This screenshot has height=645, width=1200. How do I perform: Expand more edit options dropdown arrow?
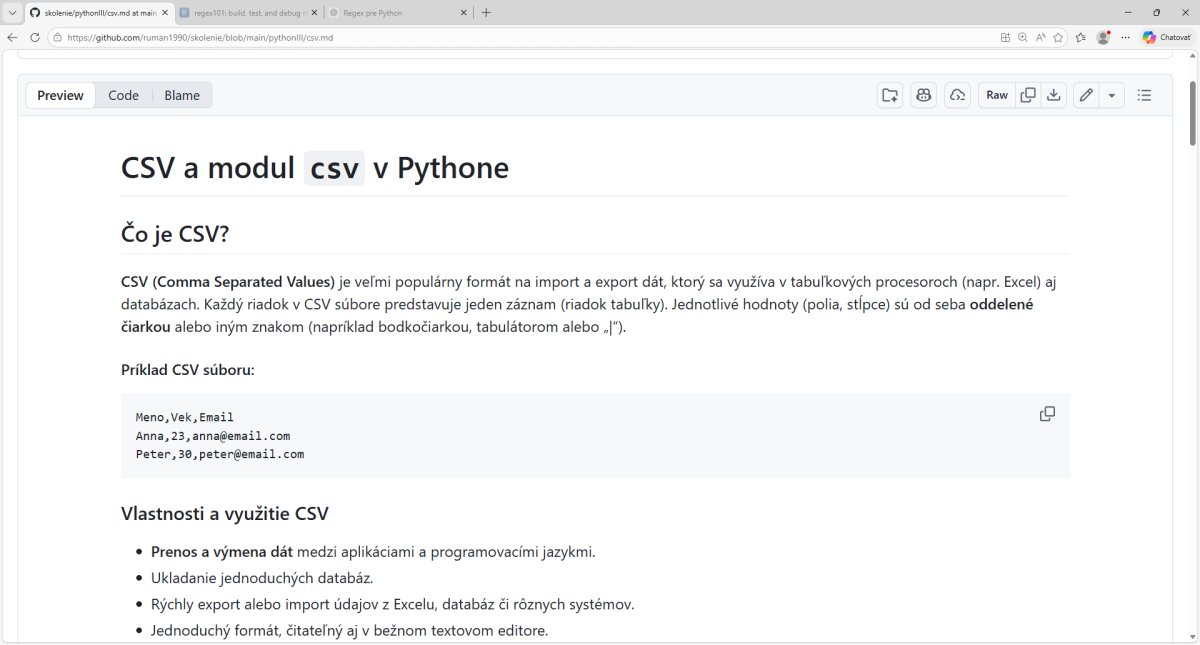click(x=1112, y=95)
